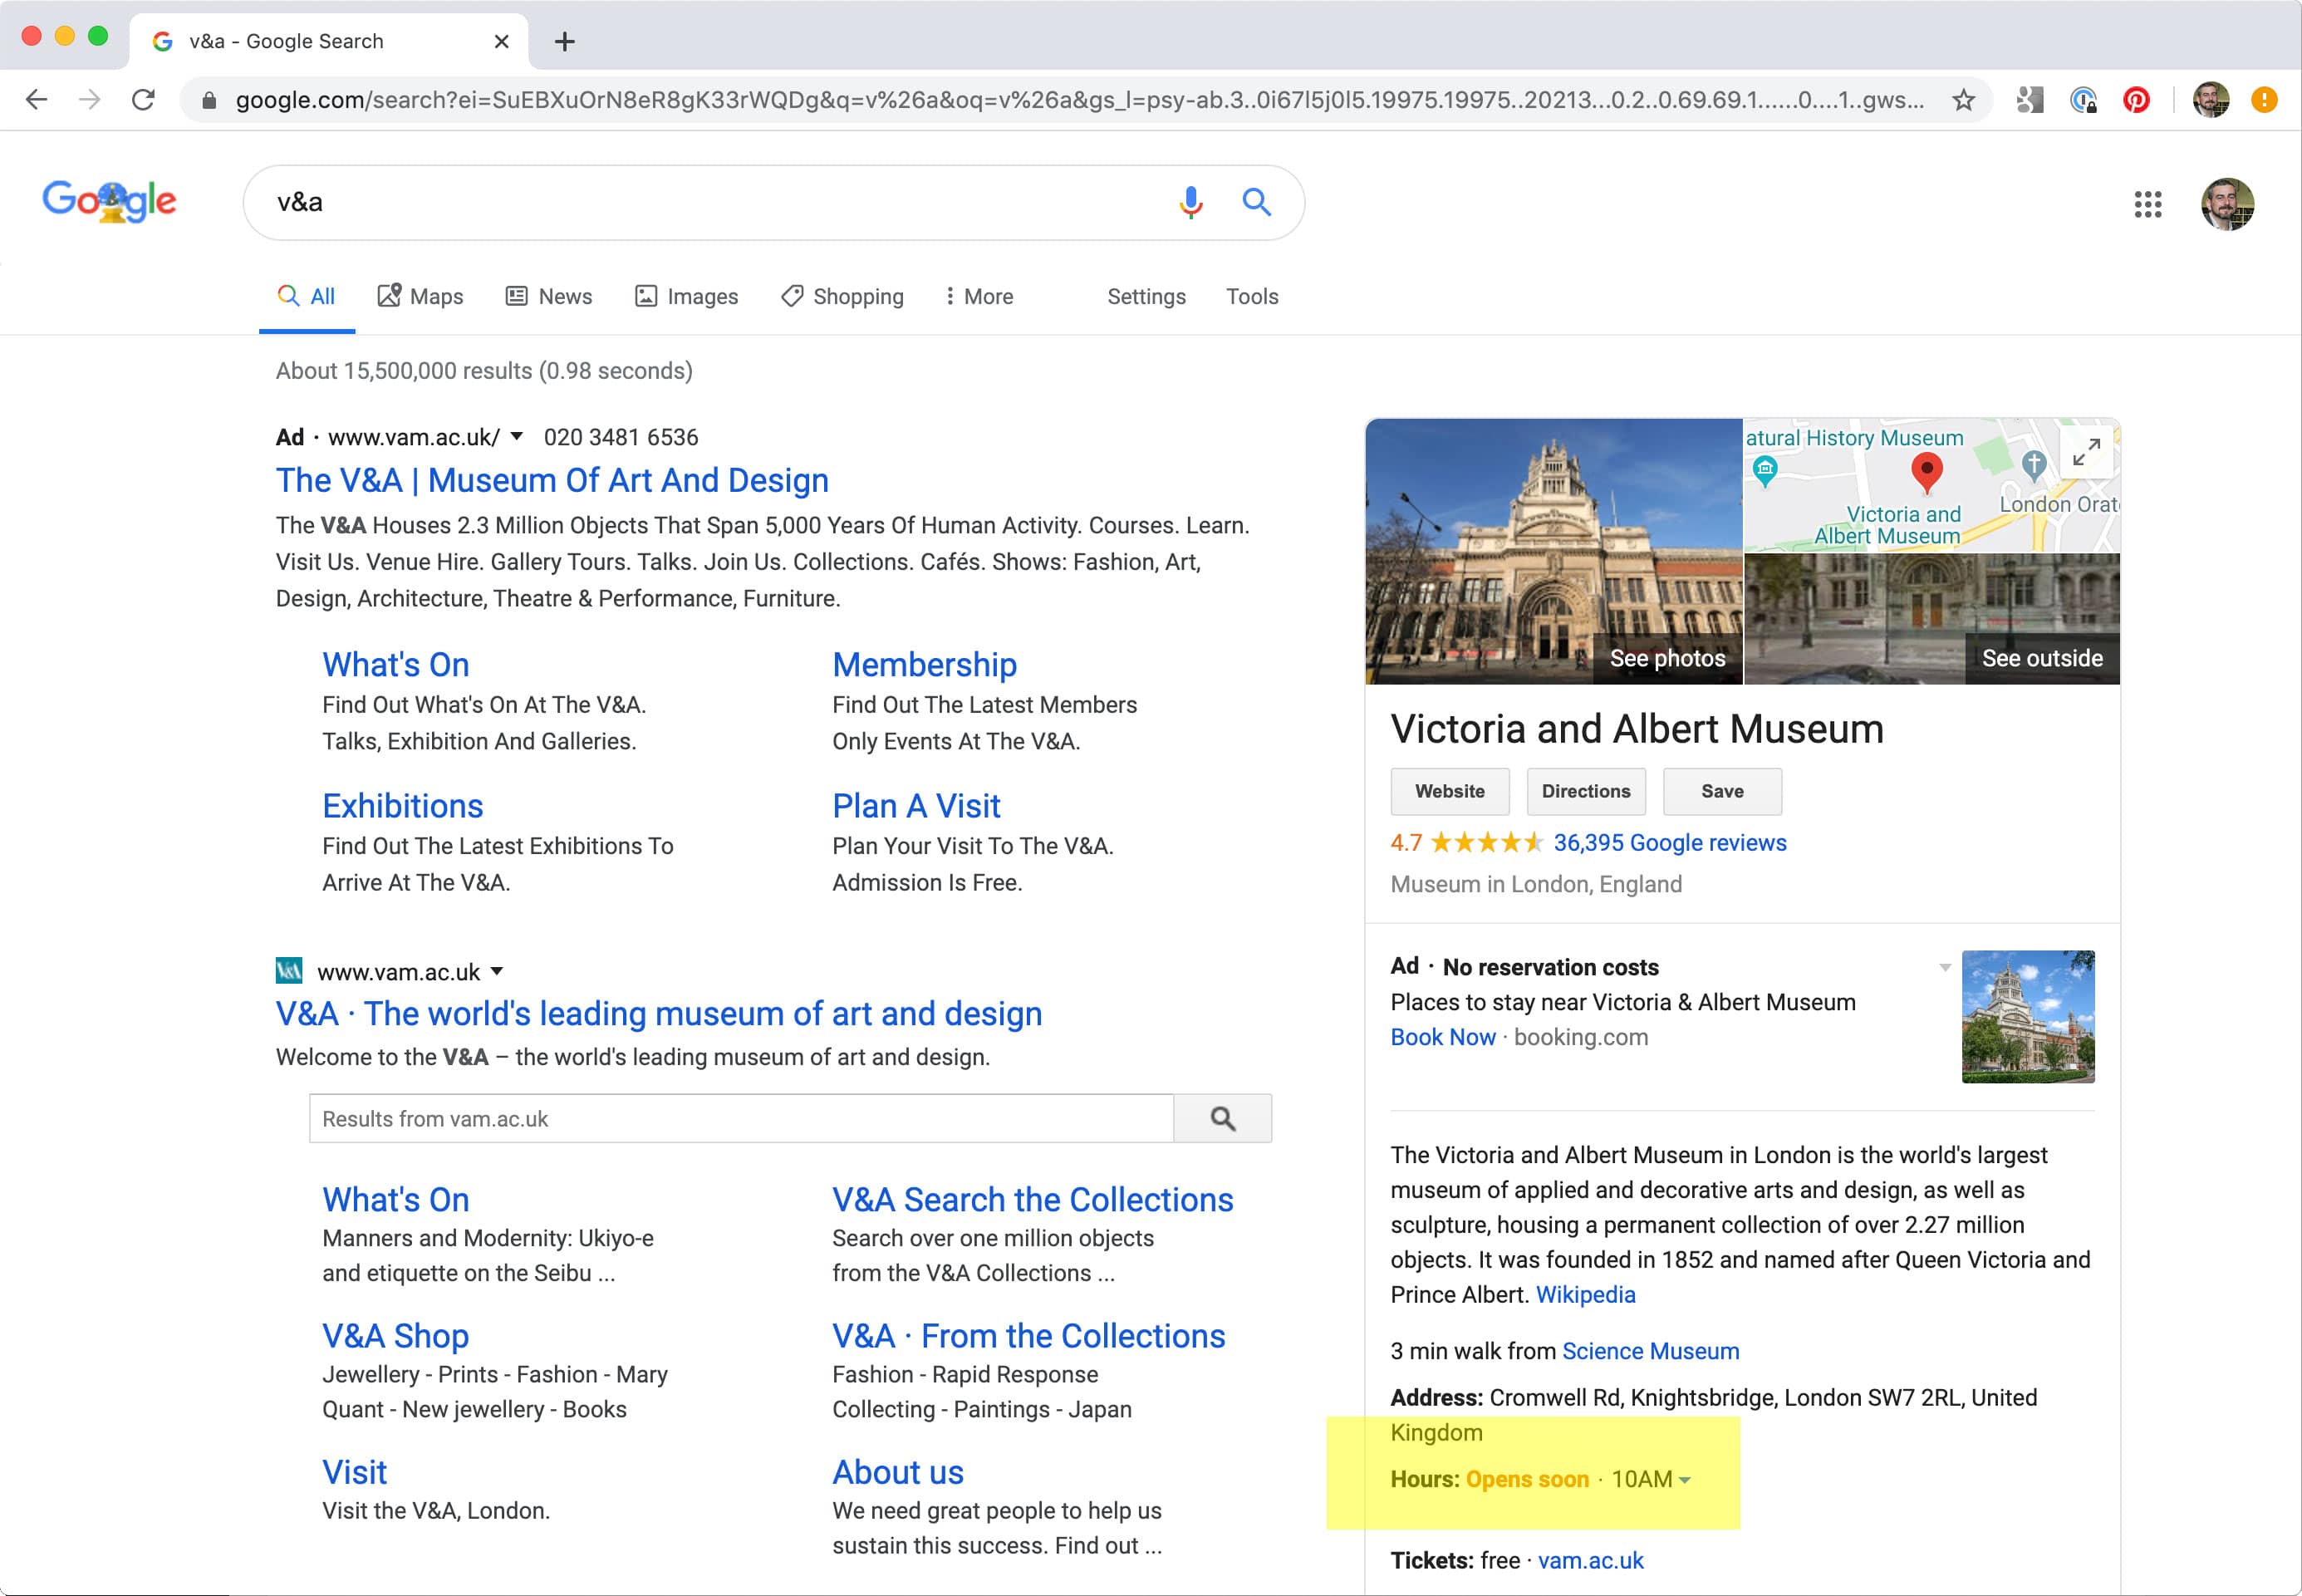The image size is (2302, 1596).
Task: Open Google account avatar on page
Action: click(2227, 204)
